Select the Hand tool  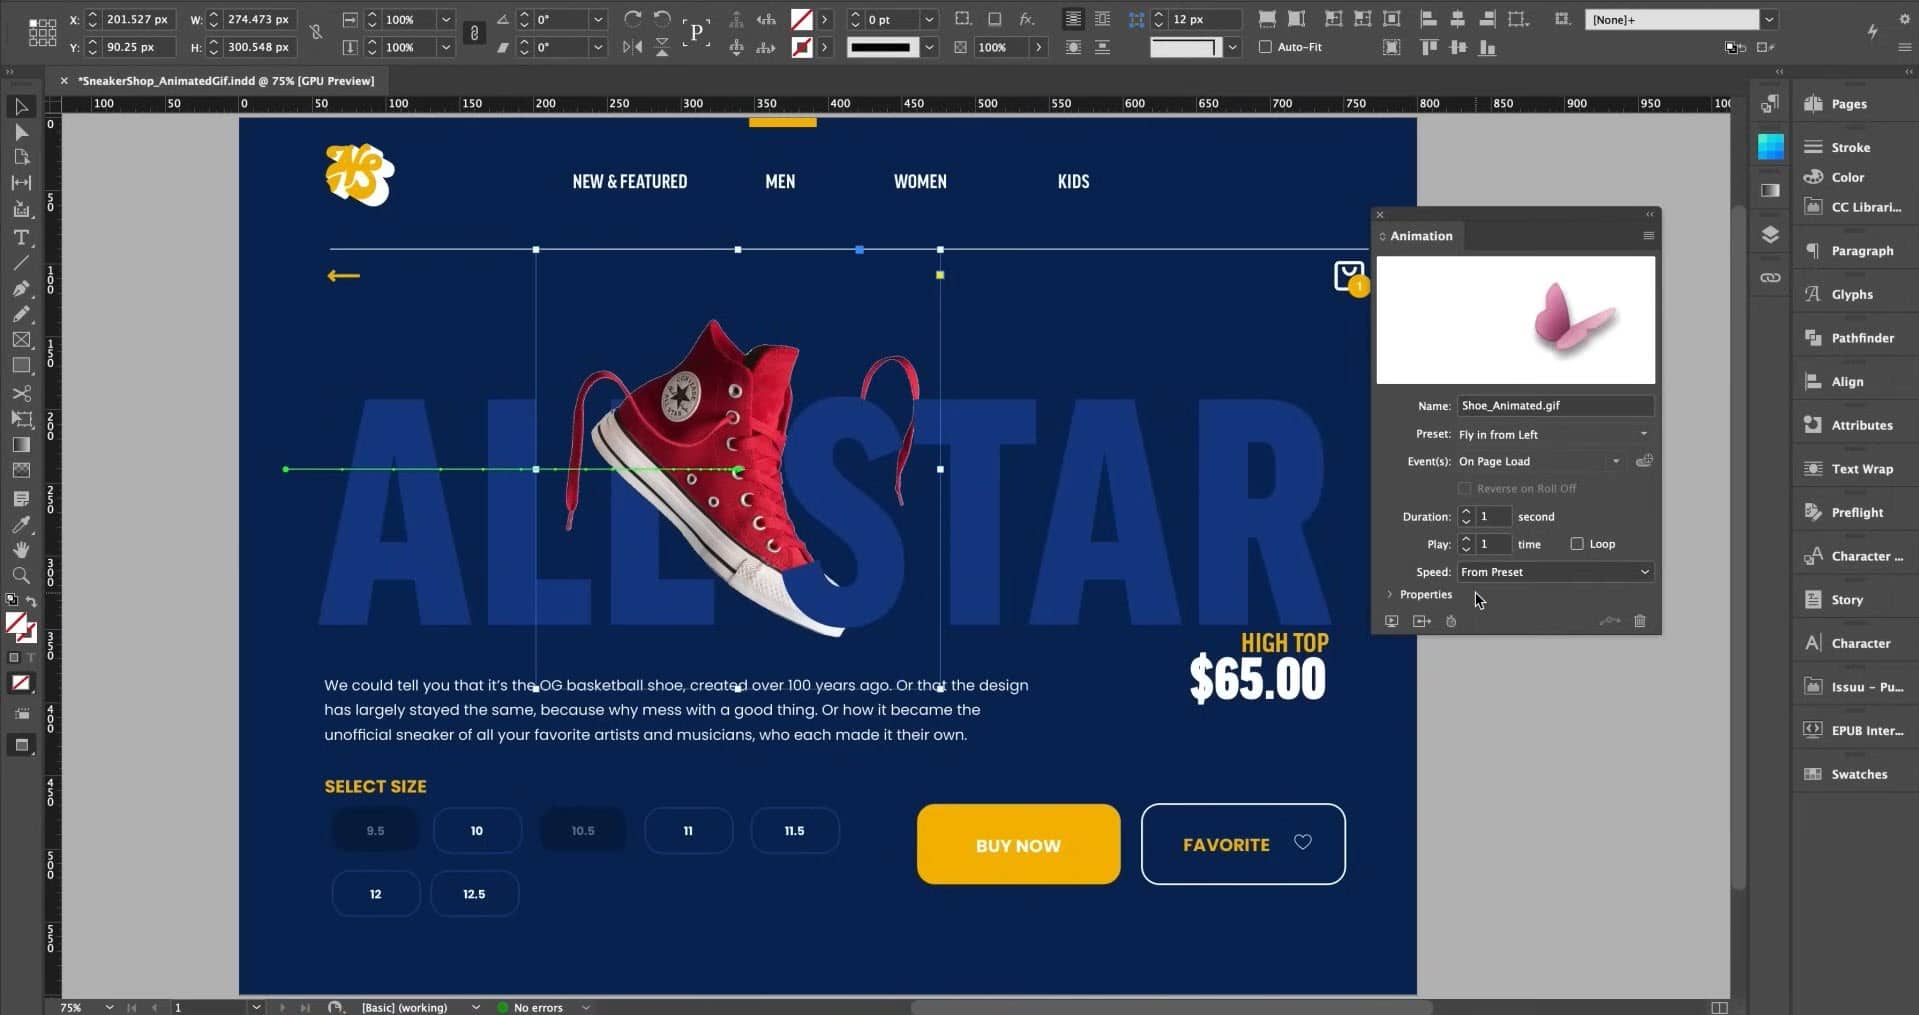[21, 549]
